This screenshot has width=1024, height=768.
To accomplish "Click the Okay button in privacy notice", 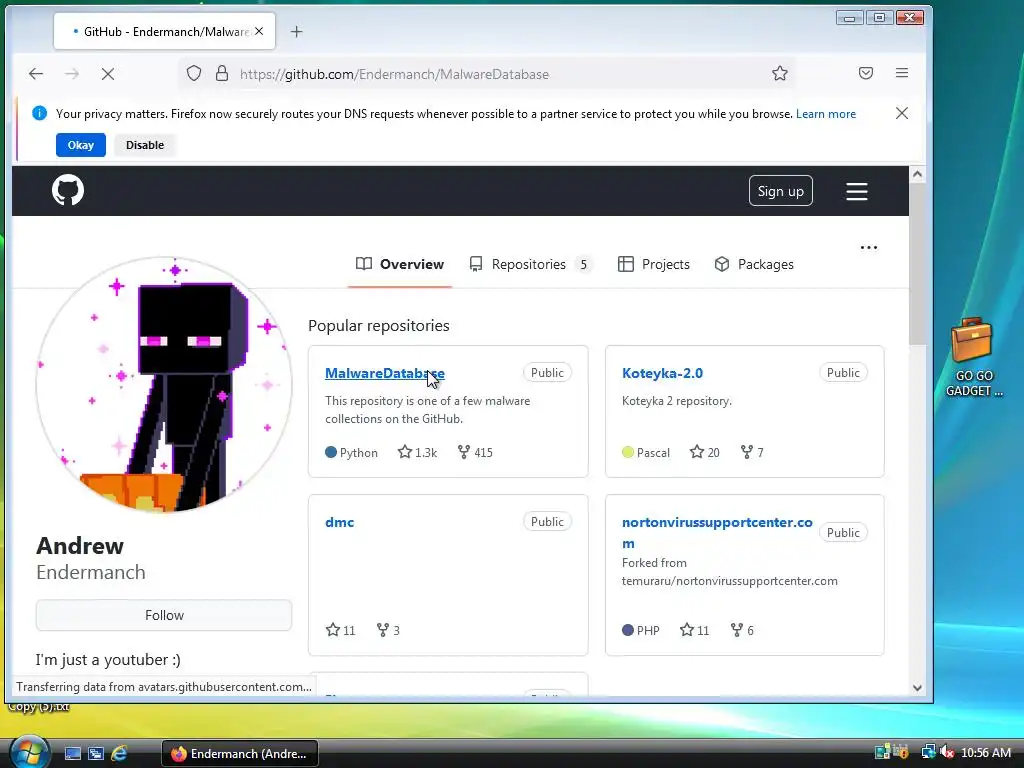I will (80, 145).
